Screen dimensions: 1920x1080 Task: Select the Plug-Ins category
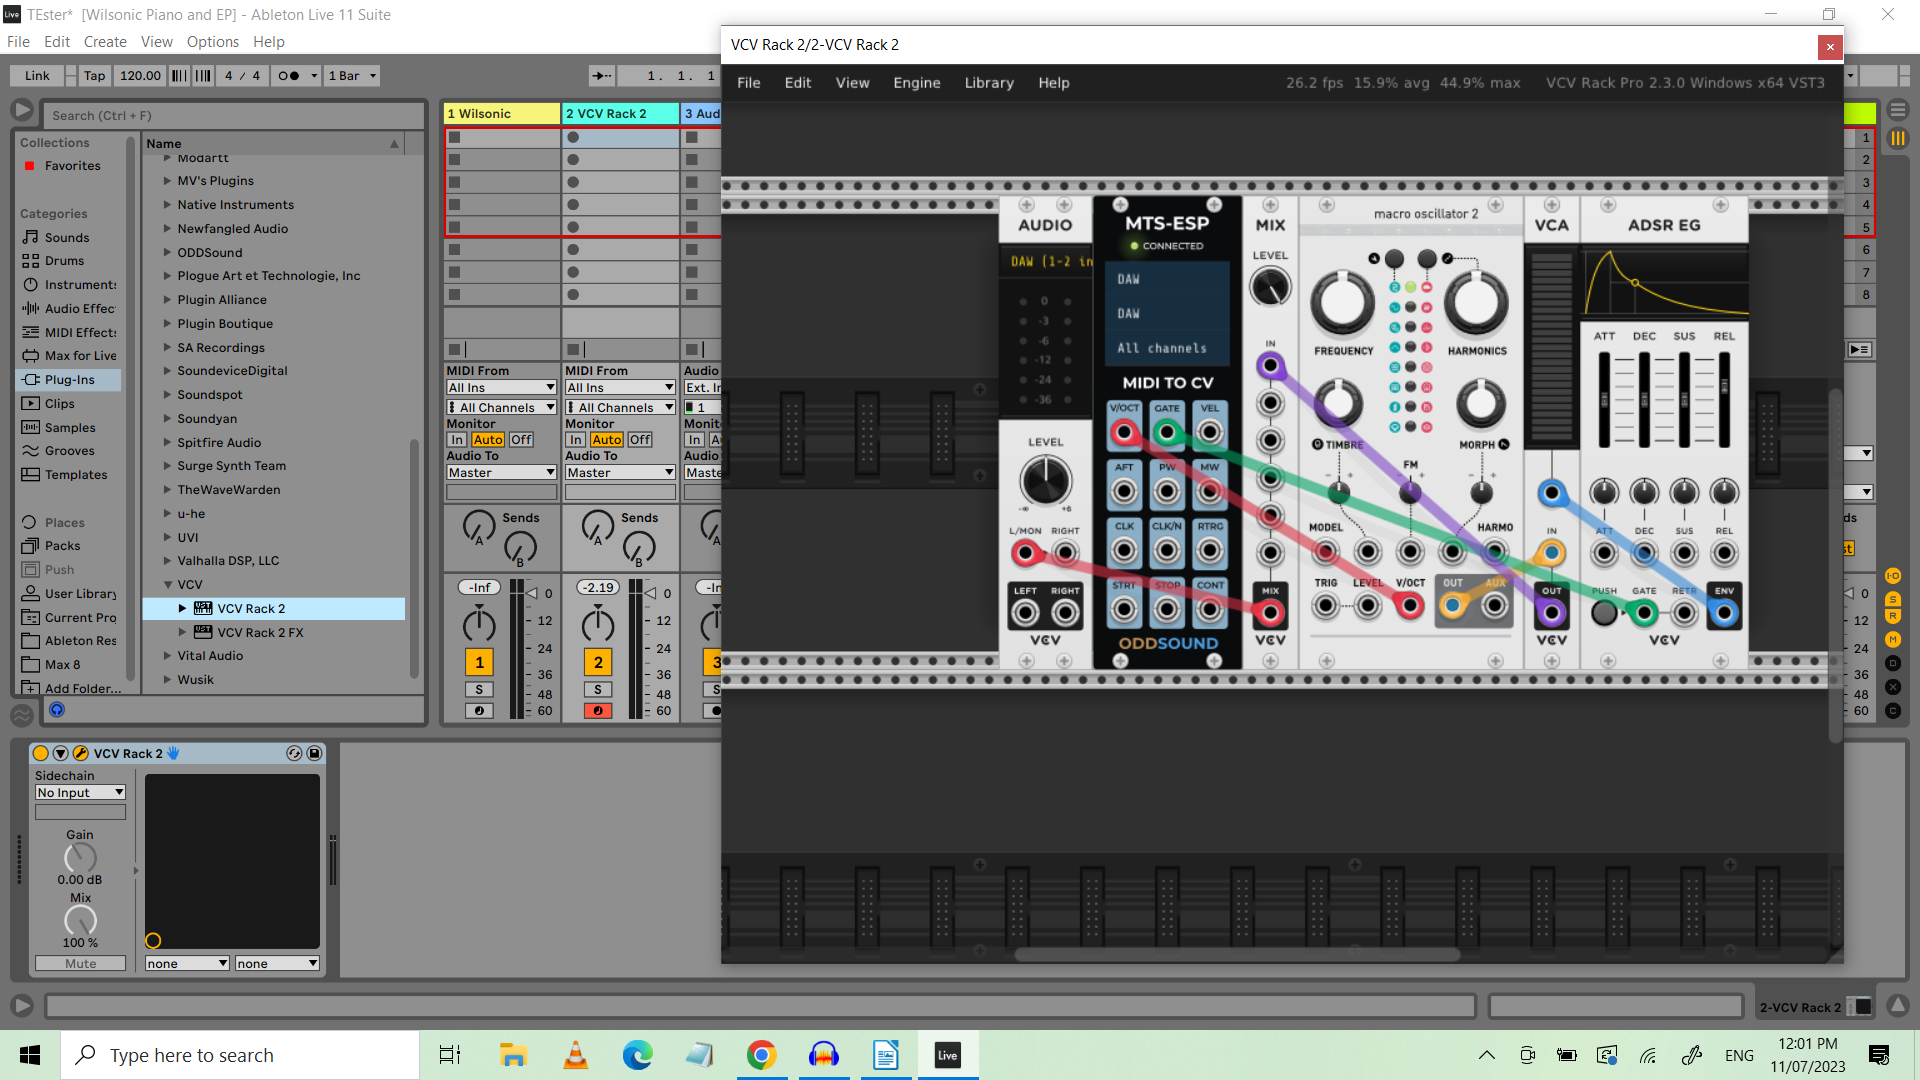coord(69,380)
